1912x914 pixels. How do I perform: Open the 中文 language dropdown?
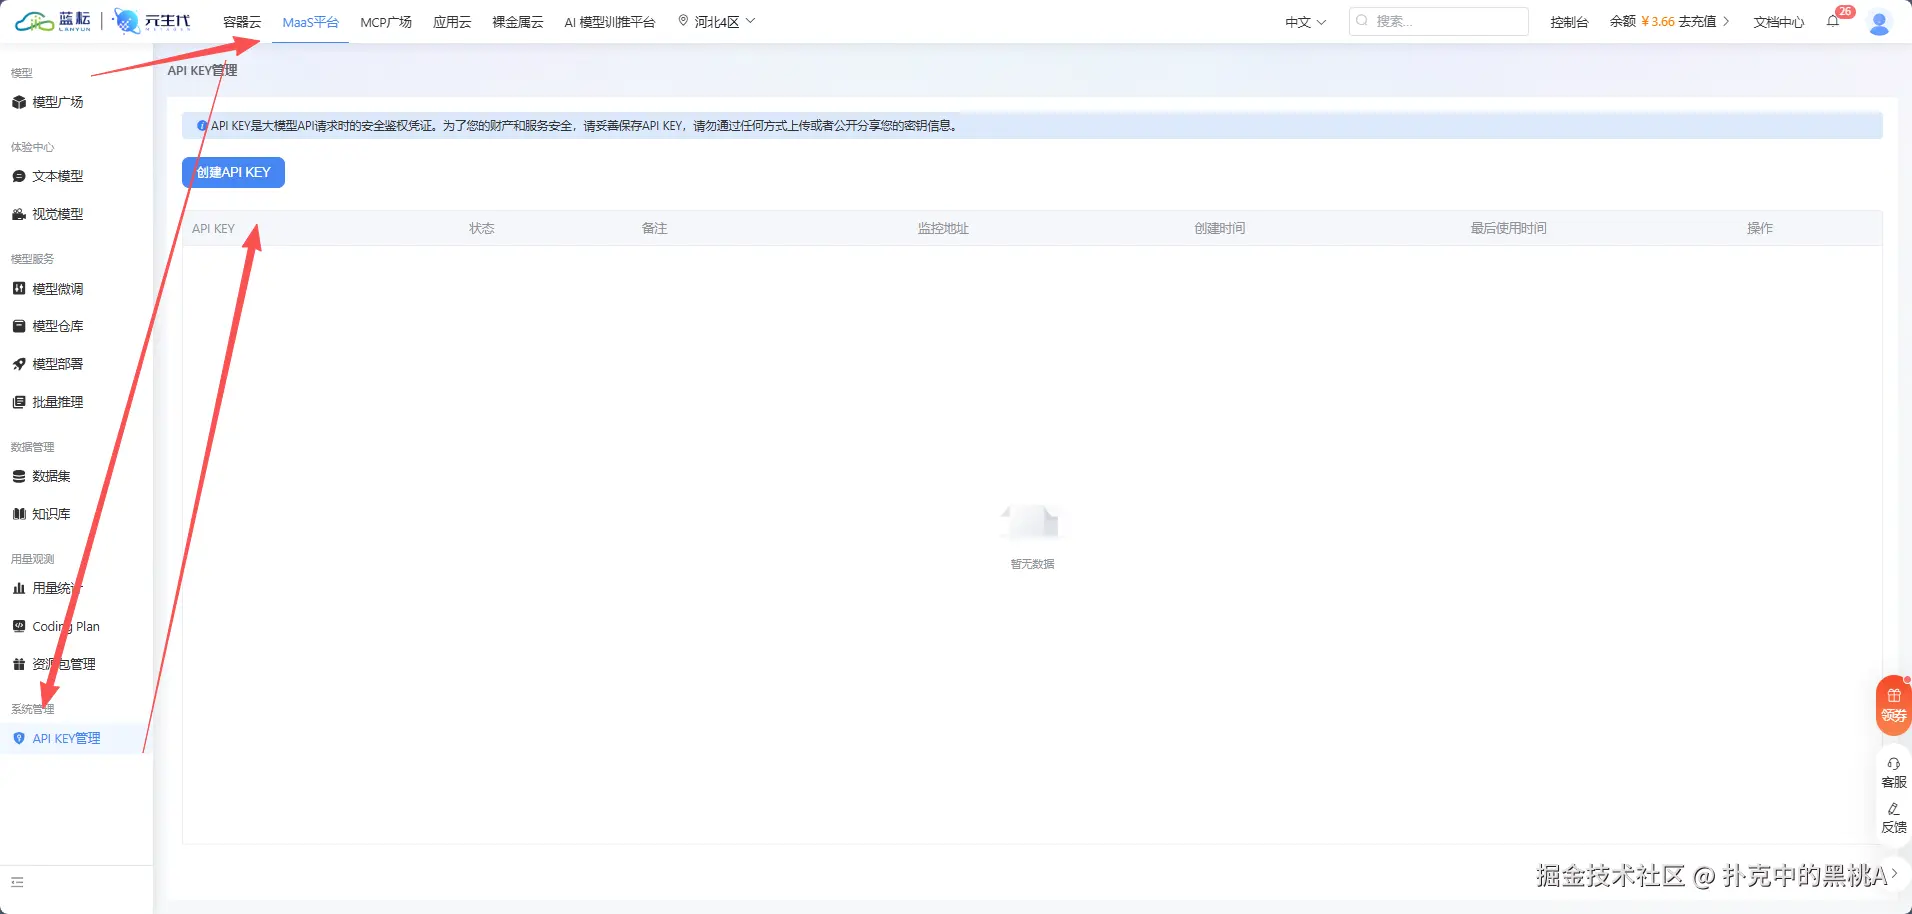point(1305,22)
